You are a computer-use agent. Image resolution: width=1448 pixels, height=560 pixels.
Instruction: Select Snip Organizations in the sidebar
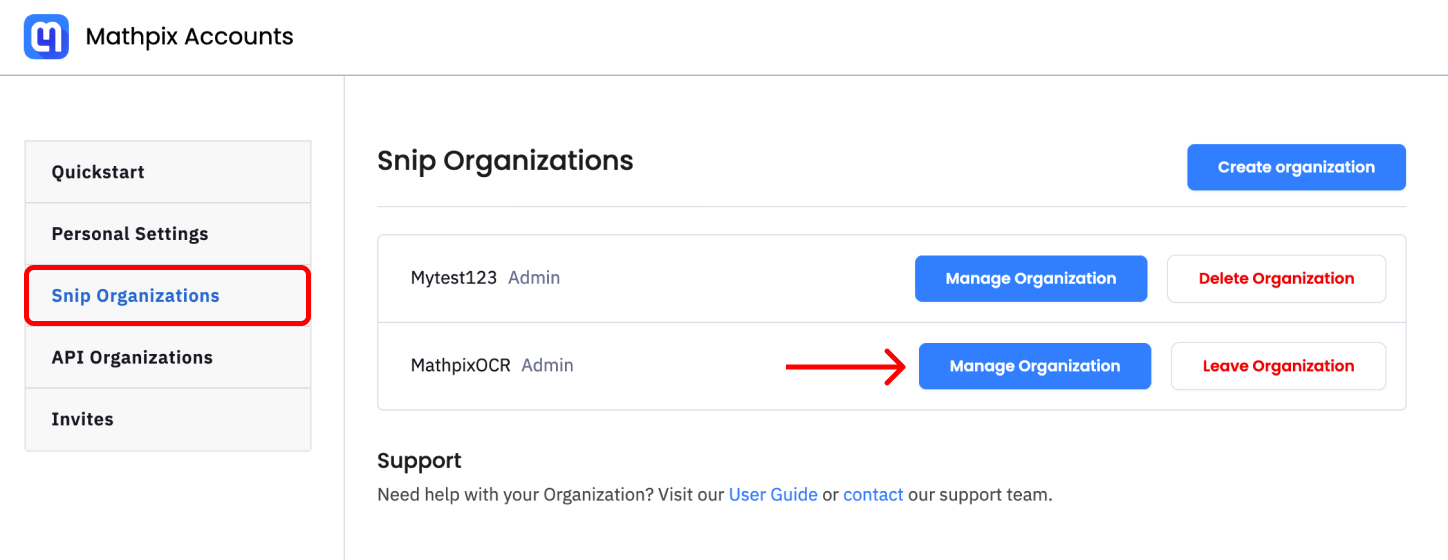point(168,296)
